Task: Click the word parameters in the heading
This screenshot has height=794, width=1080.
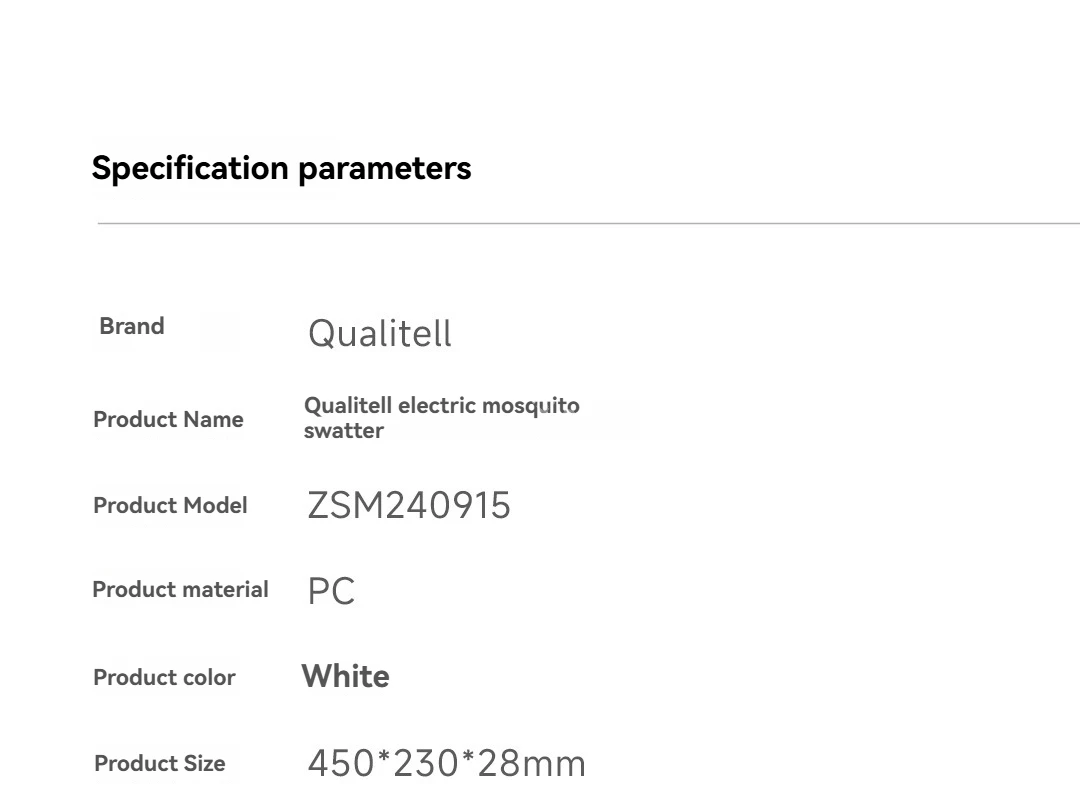Action: pyautogui.click(x=385, y=169)
